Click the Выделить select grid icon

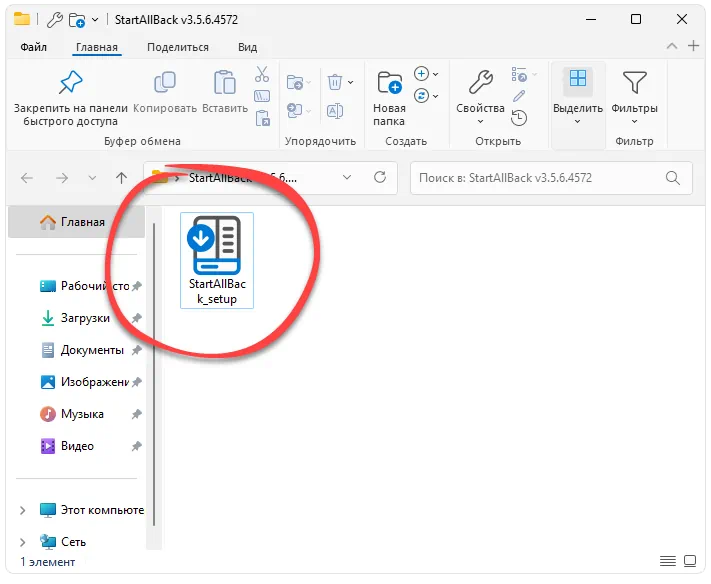click(578, 79)
